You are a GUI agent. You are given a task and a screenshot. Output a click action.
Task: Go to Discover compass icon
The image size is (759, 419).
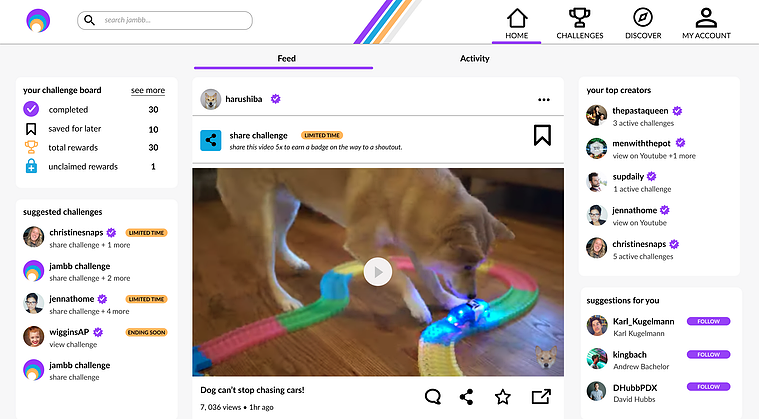point(643,18)
